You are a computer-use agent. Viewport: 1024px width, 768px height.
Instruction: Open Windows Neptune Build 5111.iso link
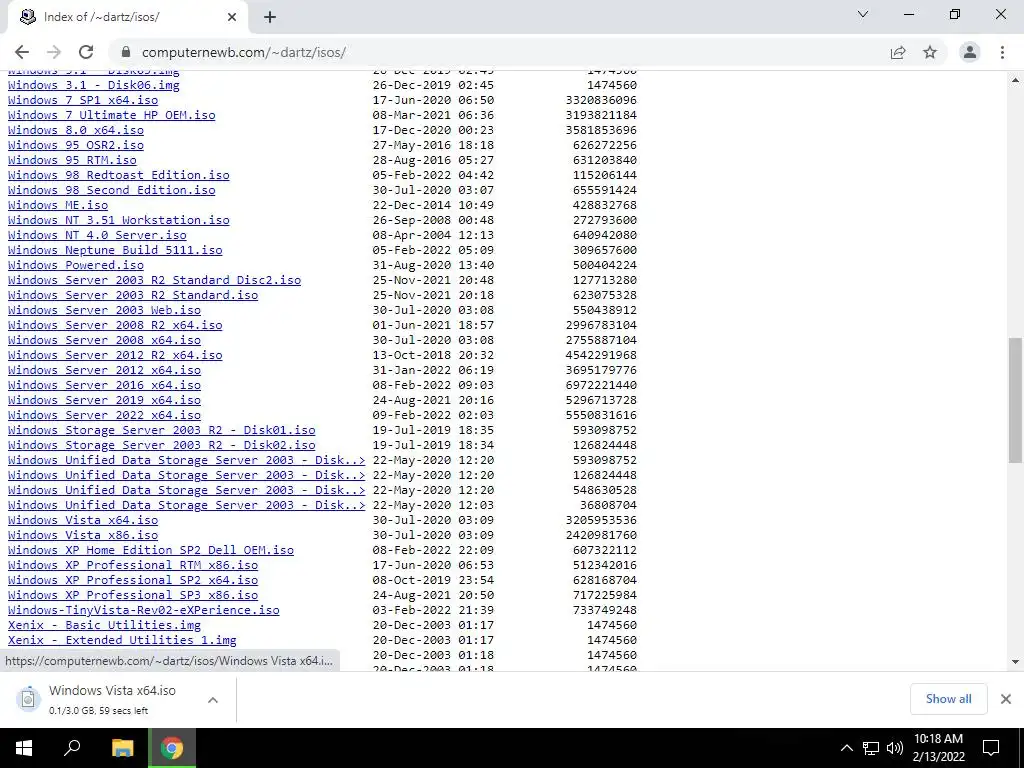coord(115,250)
